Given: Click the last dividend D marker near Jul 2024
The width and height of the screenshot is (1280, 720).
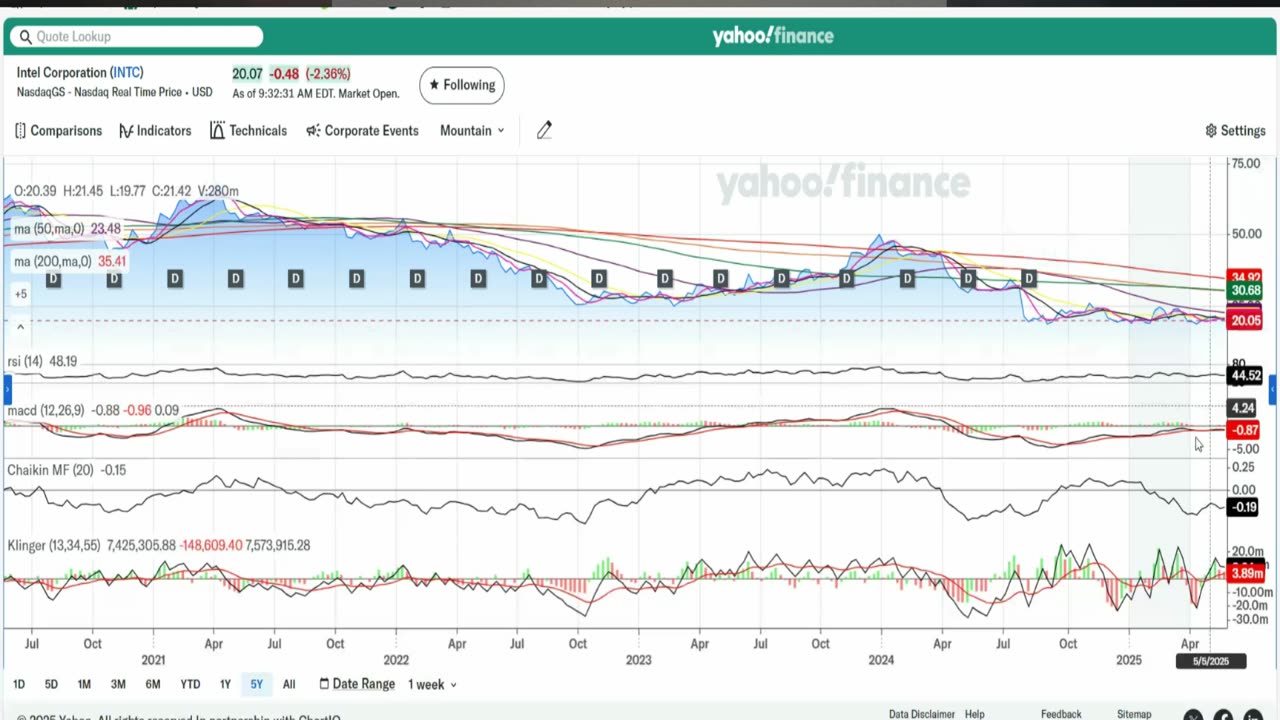Looking at the screenshot, I should point(1029,278).
